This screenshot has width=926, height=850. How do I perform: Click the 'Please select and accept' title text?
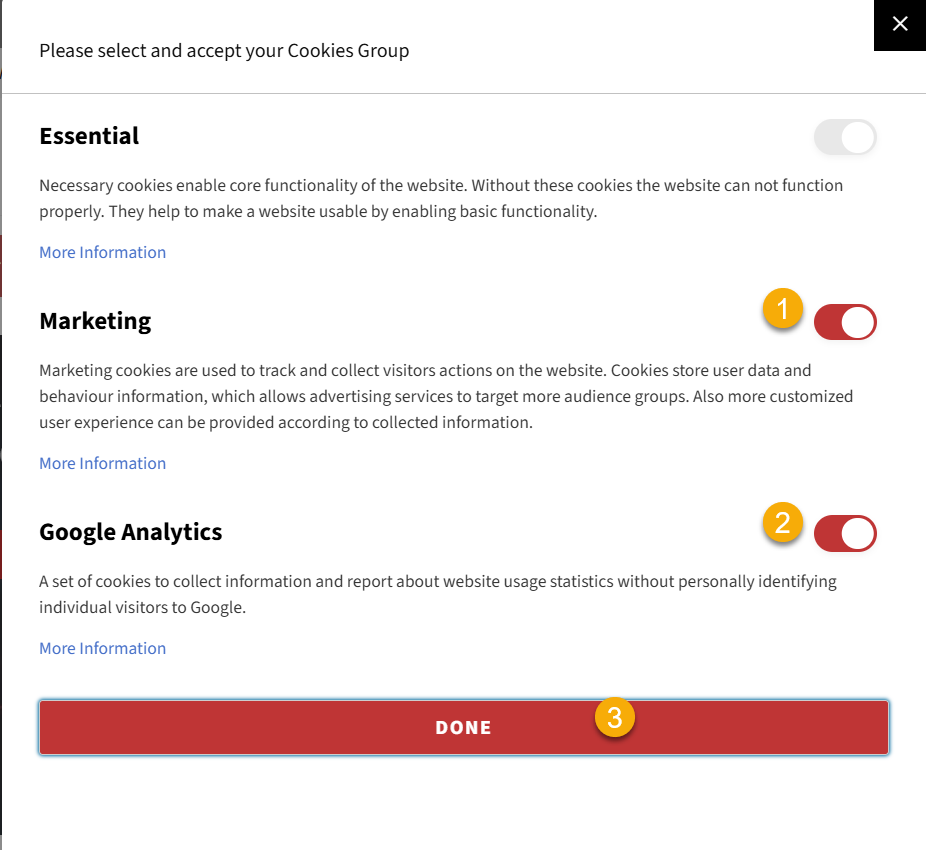[224, 50]
